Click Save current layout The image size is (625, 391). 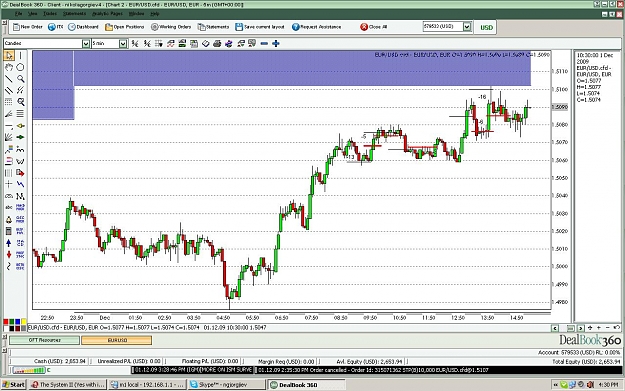260,27
